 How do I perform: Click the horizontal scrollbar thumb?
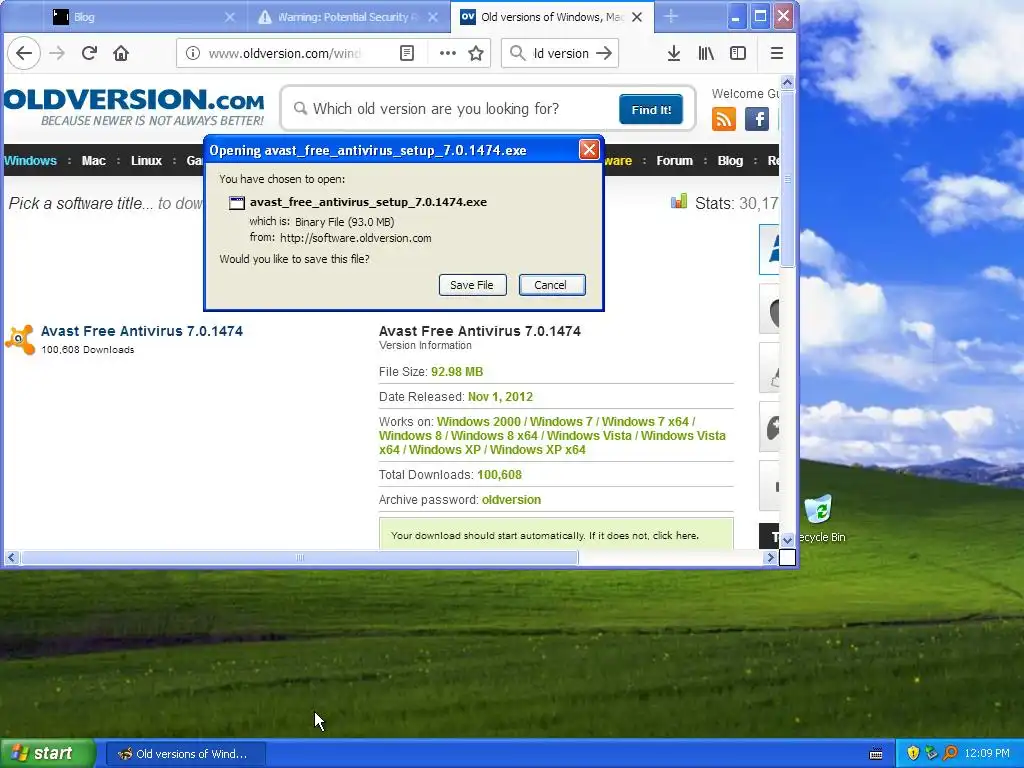(x=300, y=557)
